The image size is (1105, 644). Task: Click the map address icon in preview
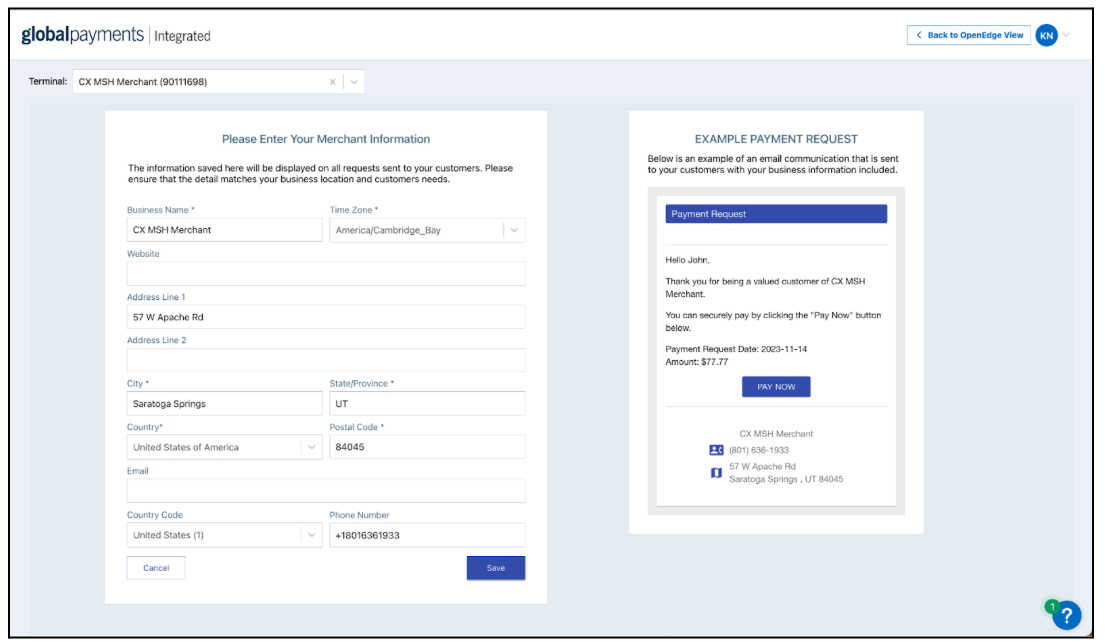pyautogui.click(x=715, y=472)
